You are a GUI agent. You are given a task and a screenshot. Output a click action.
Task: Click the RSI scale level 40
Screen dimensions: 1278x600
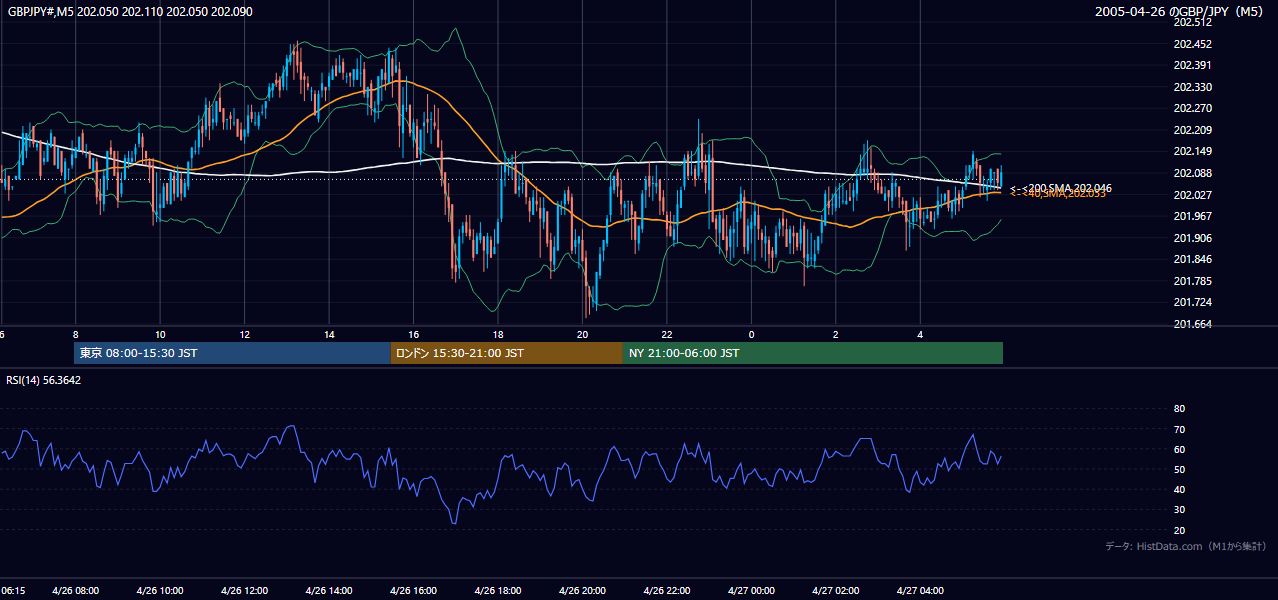pos(1179,489)
